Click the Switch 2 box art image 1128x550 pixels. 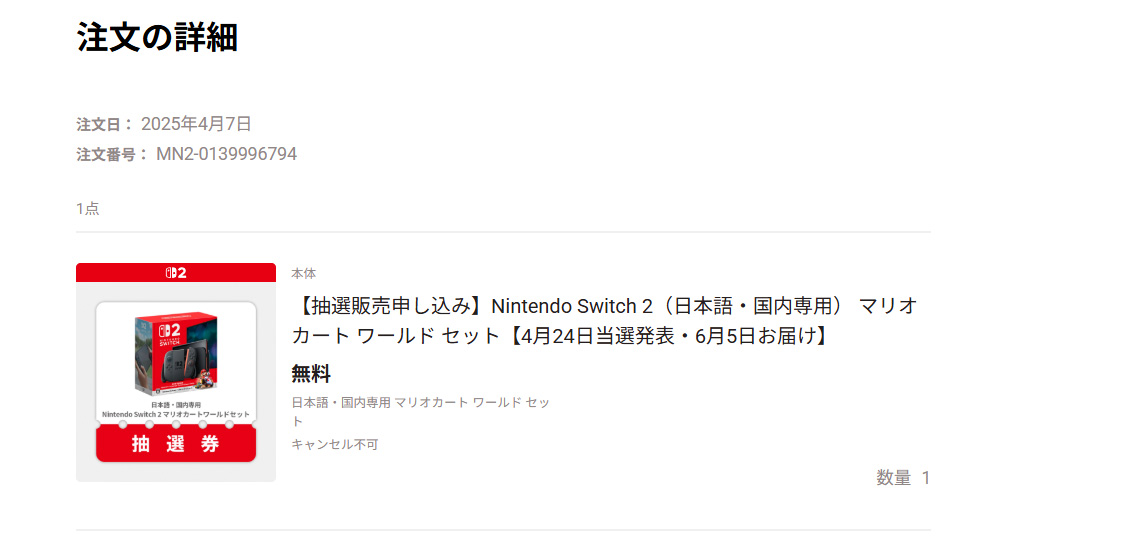[x=176, y=355]
